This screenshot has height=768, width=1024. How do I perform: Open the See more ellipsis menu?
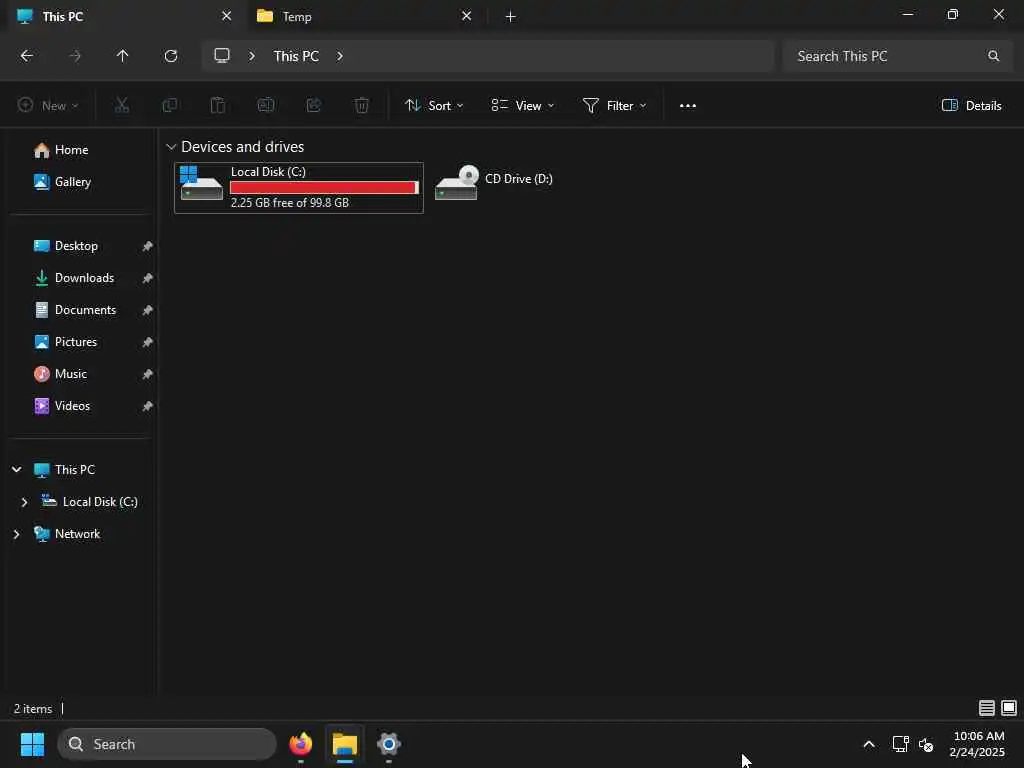(x=688, y=106)
